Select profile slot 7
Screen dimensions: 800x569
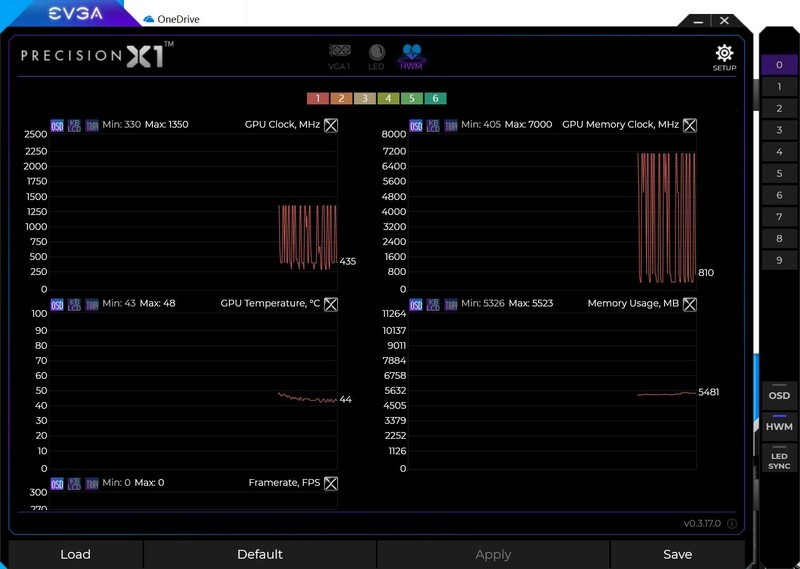point(779,216)
